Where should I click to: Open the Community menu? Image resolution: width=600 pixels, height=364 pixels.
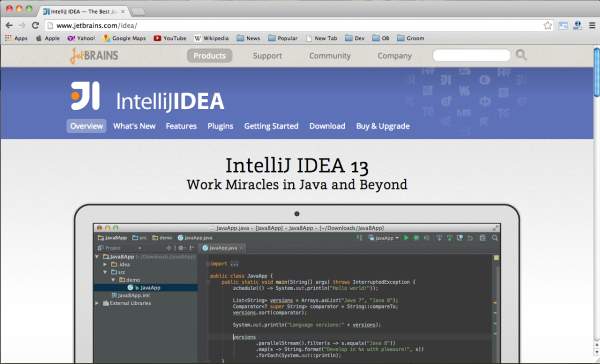click(329, 56)
